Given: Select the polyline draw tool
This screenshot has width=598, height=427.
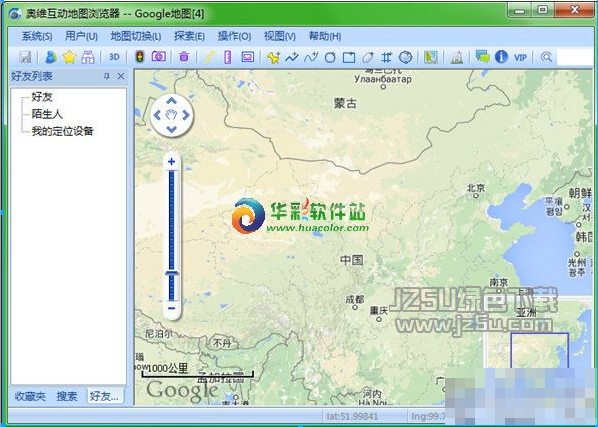Looking at the screenshot, I should click(x=292, y=57).
